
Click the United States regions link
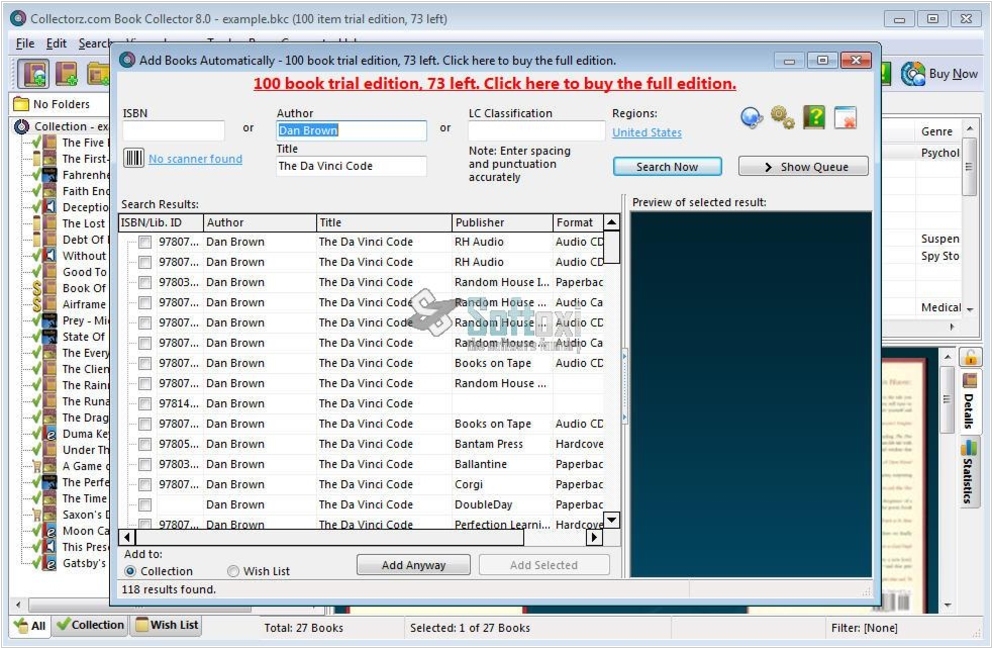pyautogui.click(x=646, y=133)
